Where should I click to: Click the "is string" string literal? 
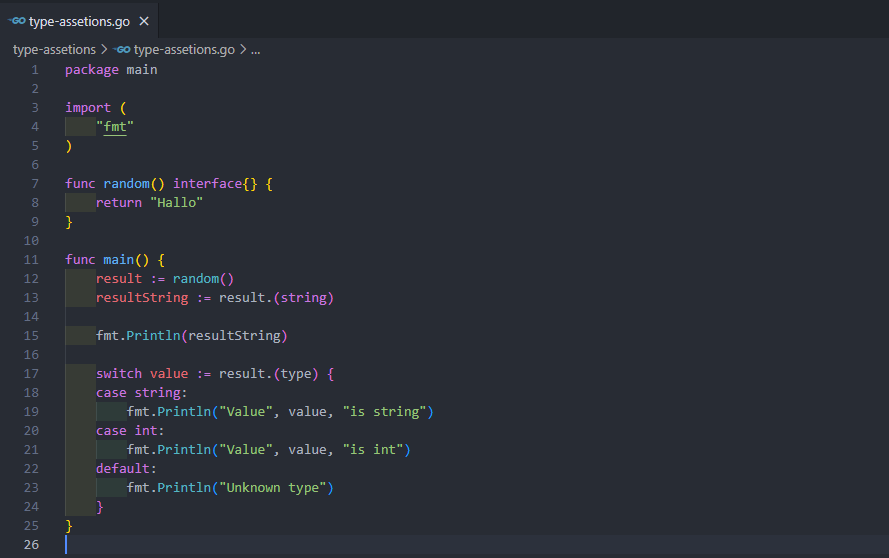(x=384, y=412)
